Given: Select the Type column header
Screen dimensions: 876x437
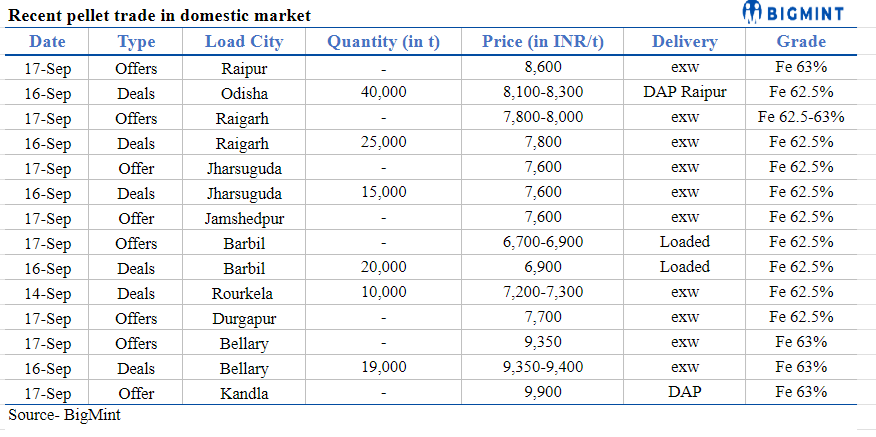Looking at the screenshot, I should (136, 41).
